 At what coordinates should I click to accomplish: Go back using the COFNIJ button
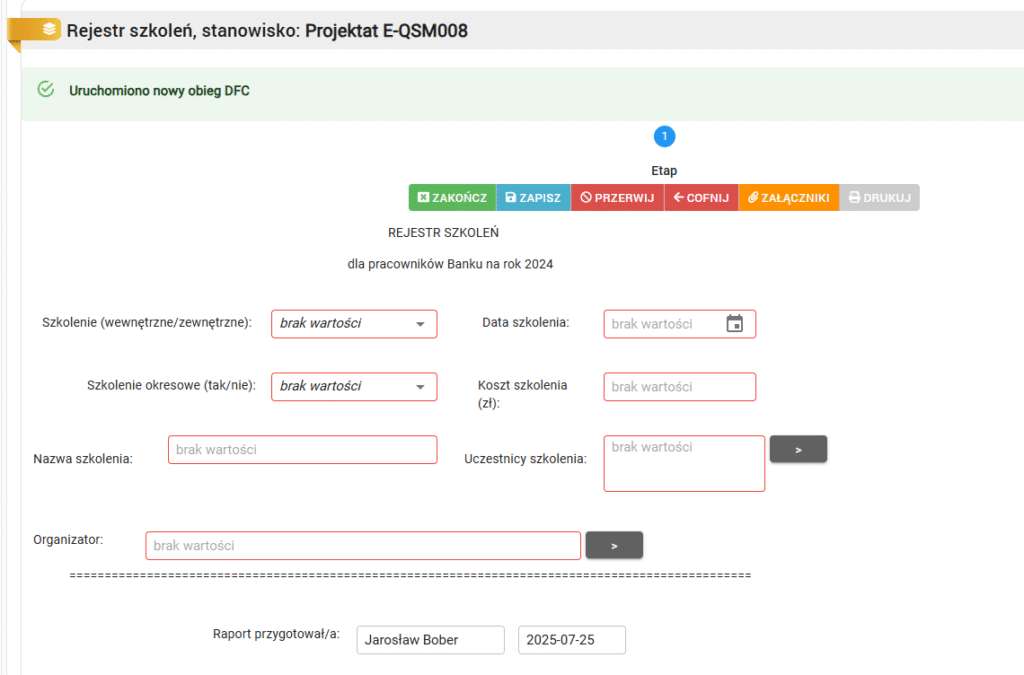tap(701, 198)
